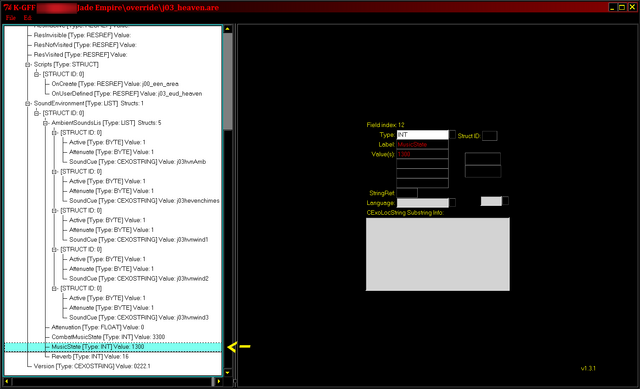The width and height of the screenshot is (640, 389).
Task: Collapse the struct containing j03hevenchimes
Action: point(54,171)
